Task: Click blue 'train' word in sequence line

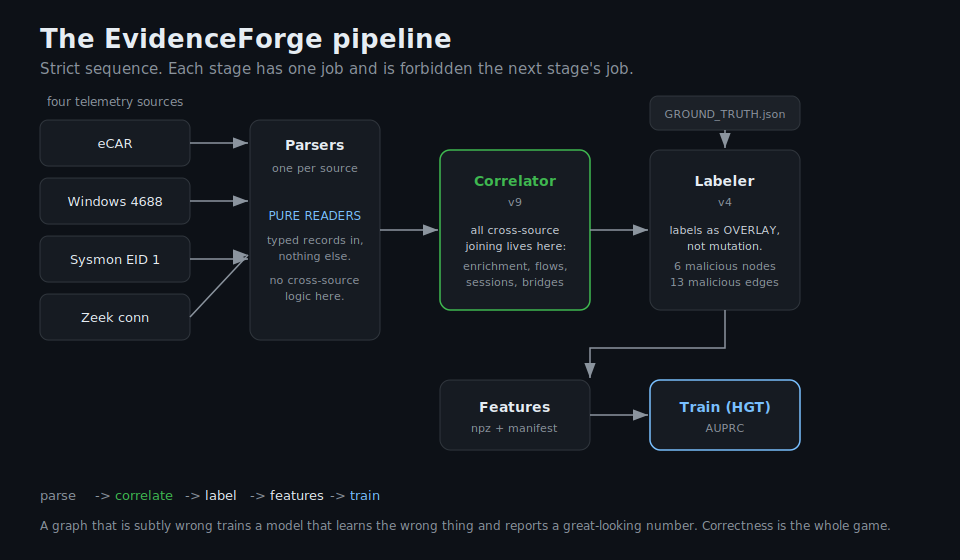Action: [365, 496]
